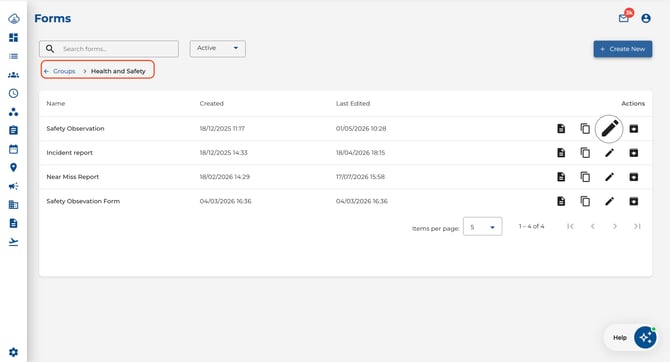Edit the Safety Observation form
The image size is (670, 362).
point(609,129)
